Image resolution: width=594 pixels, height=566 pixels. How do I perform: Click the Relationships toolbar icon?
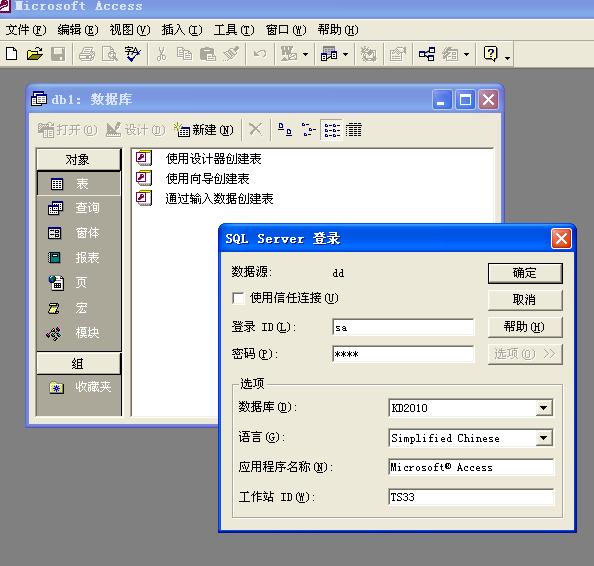click(x=427, y=54)
